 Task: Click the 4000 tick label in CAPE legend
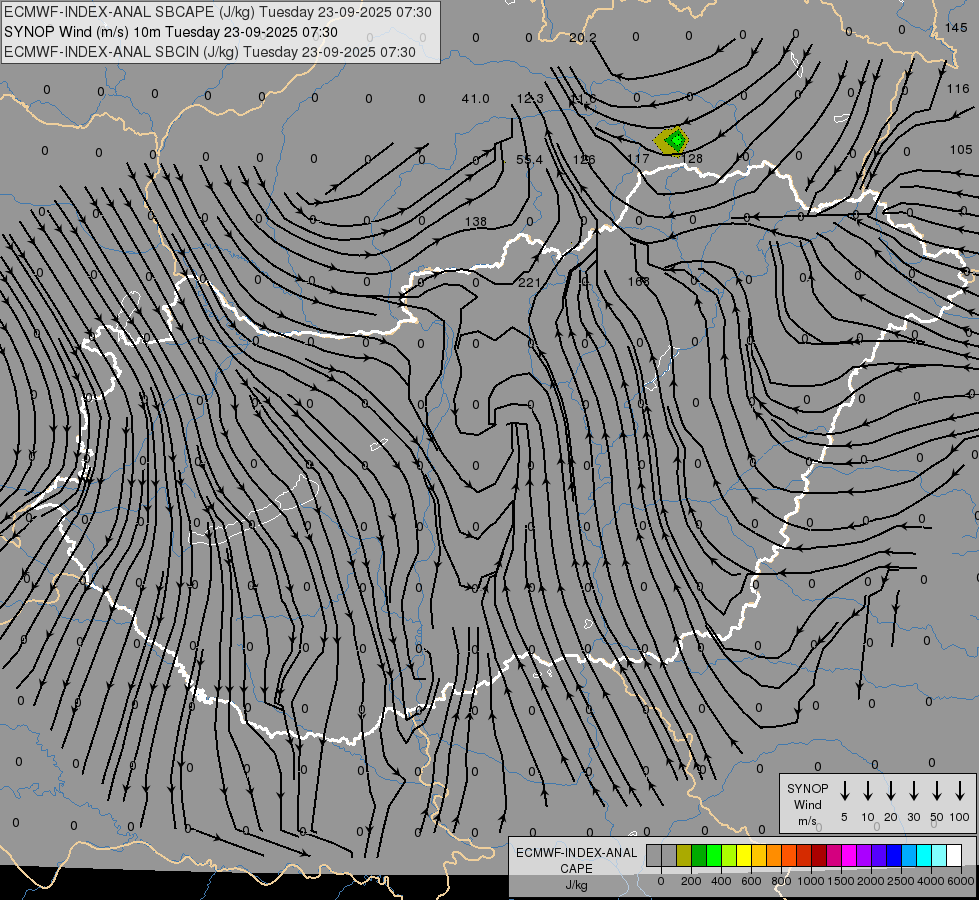(930, 881)
